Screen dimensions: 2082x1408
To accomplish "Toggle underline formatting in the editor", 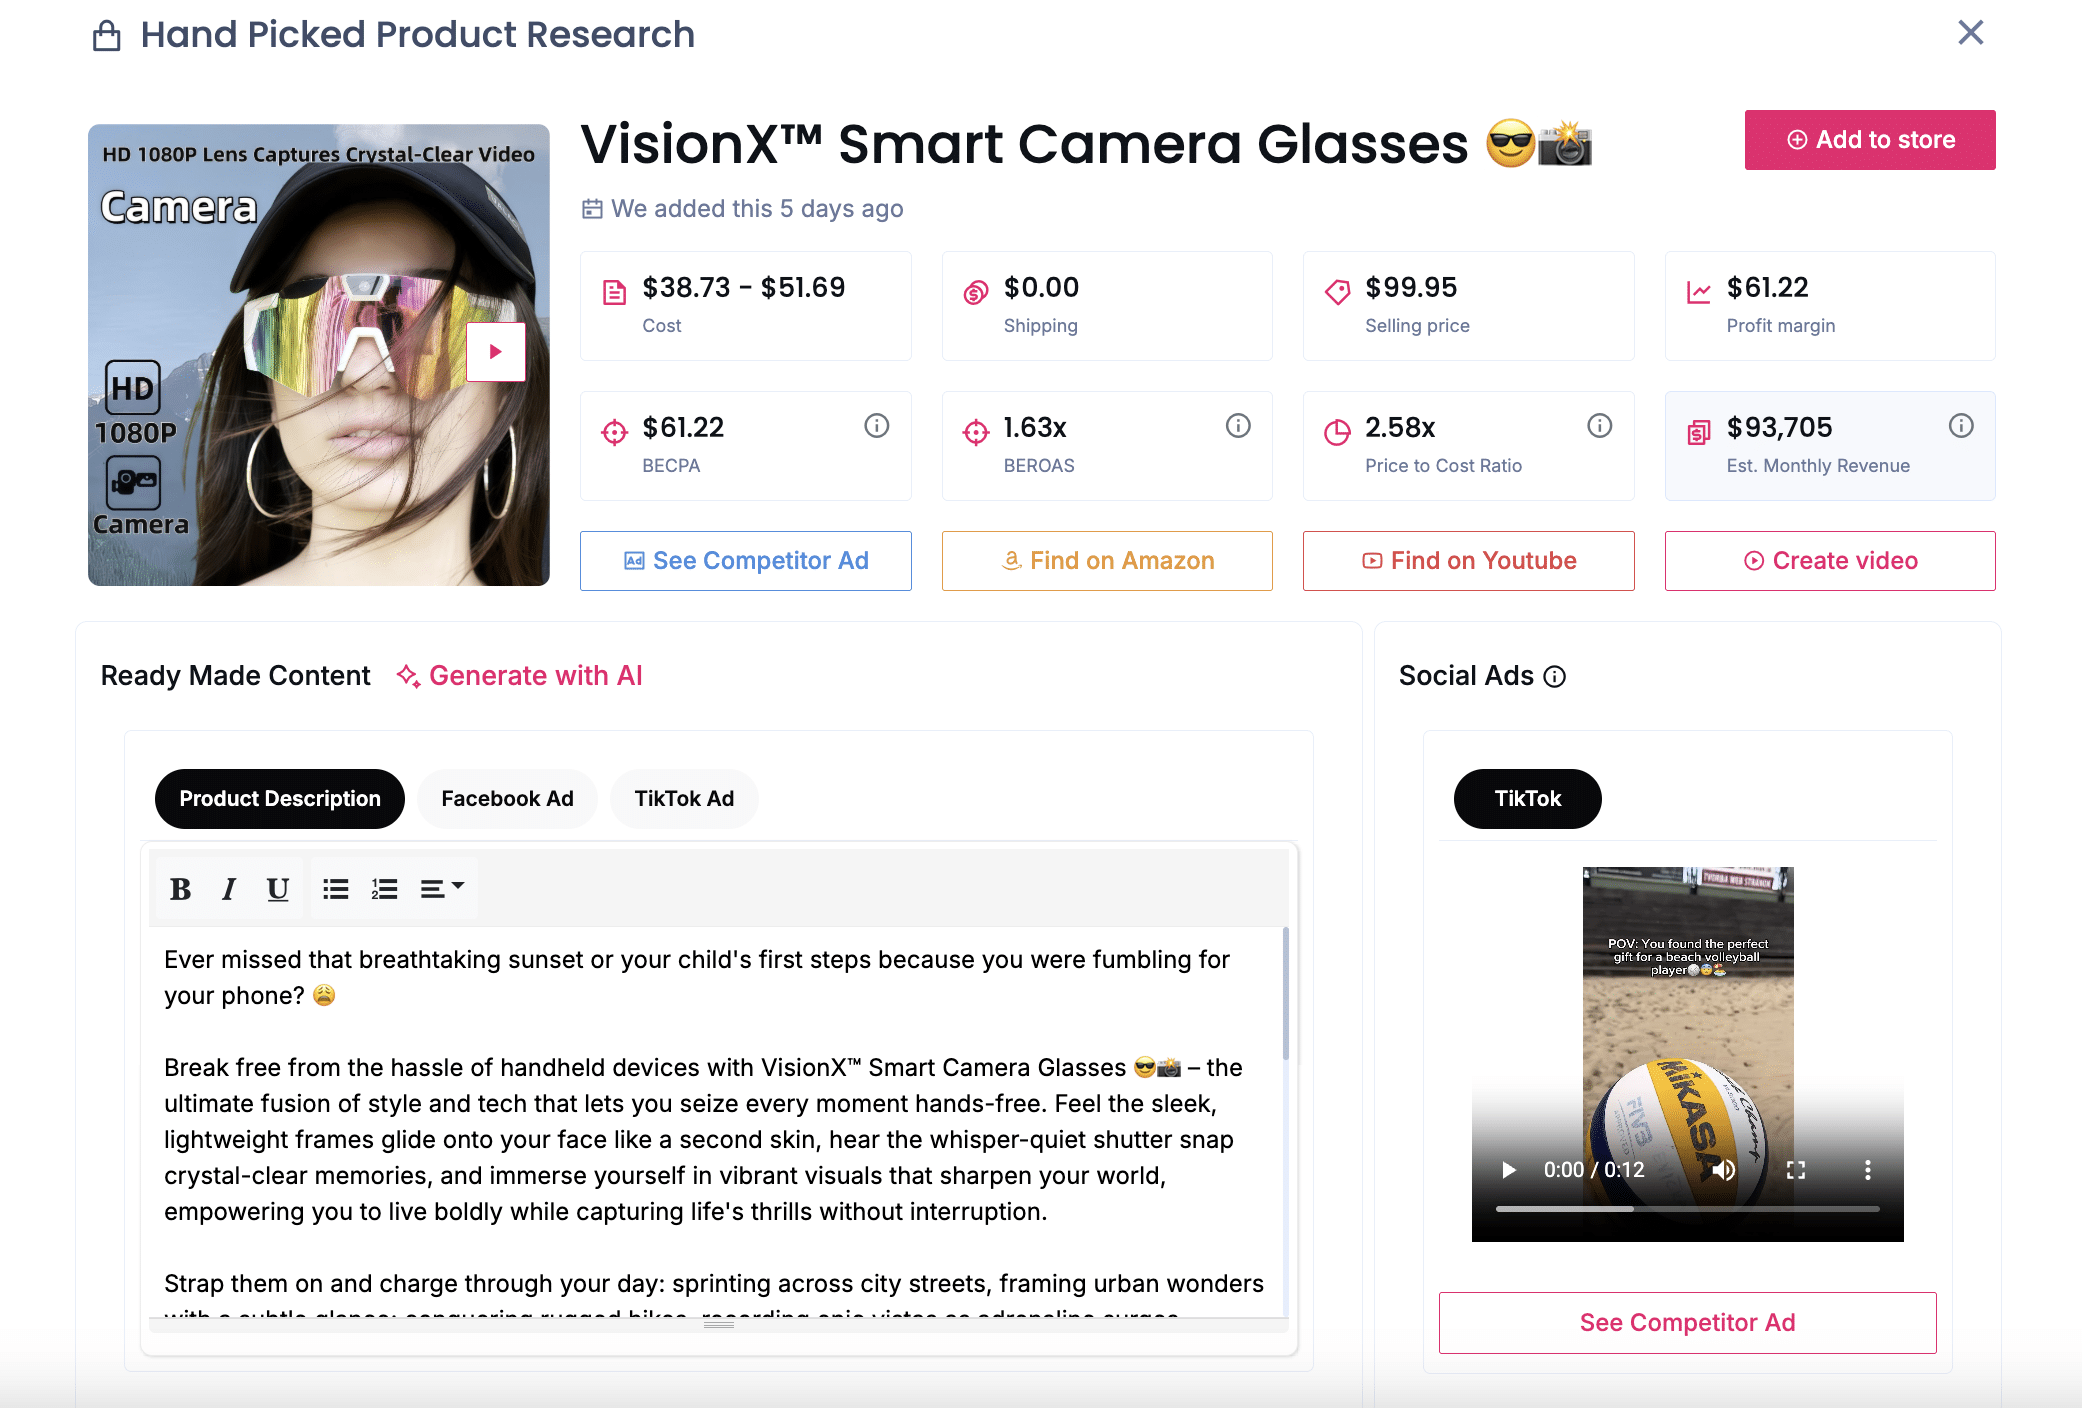I will 277,889.
